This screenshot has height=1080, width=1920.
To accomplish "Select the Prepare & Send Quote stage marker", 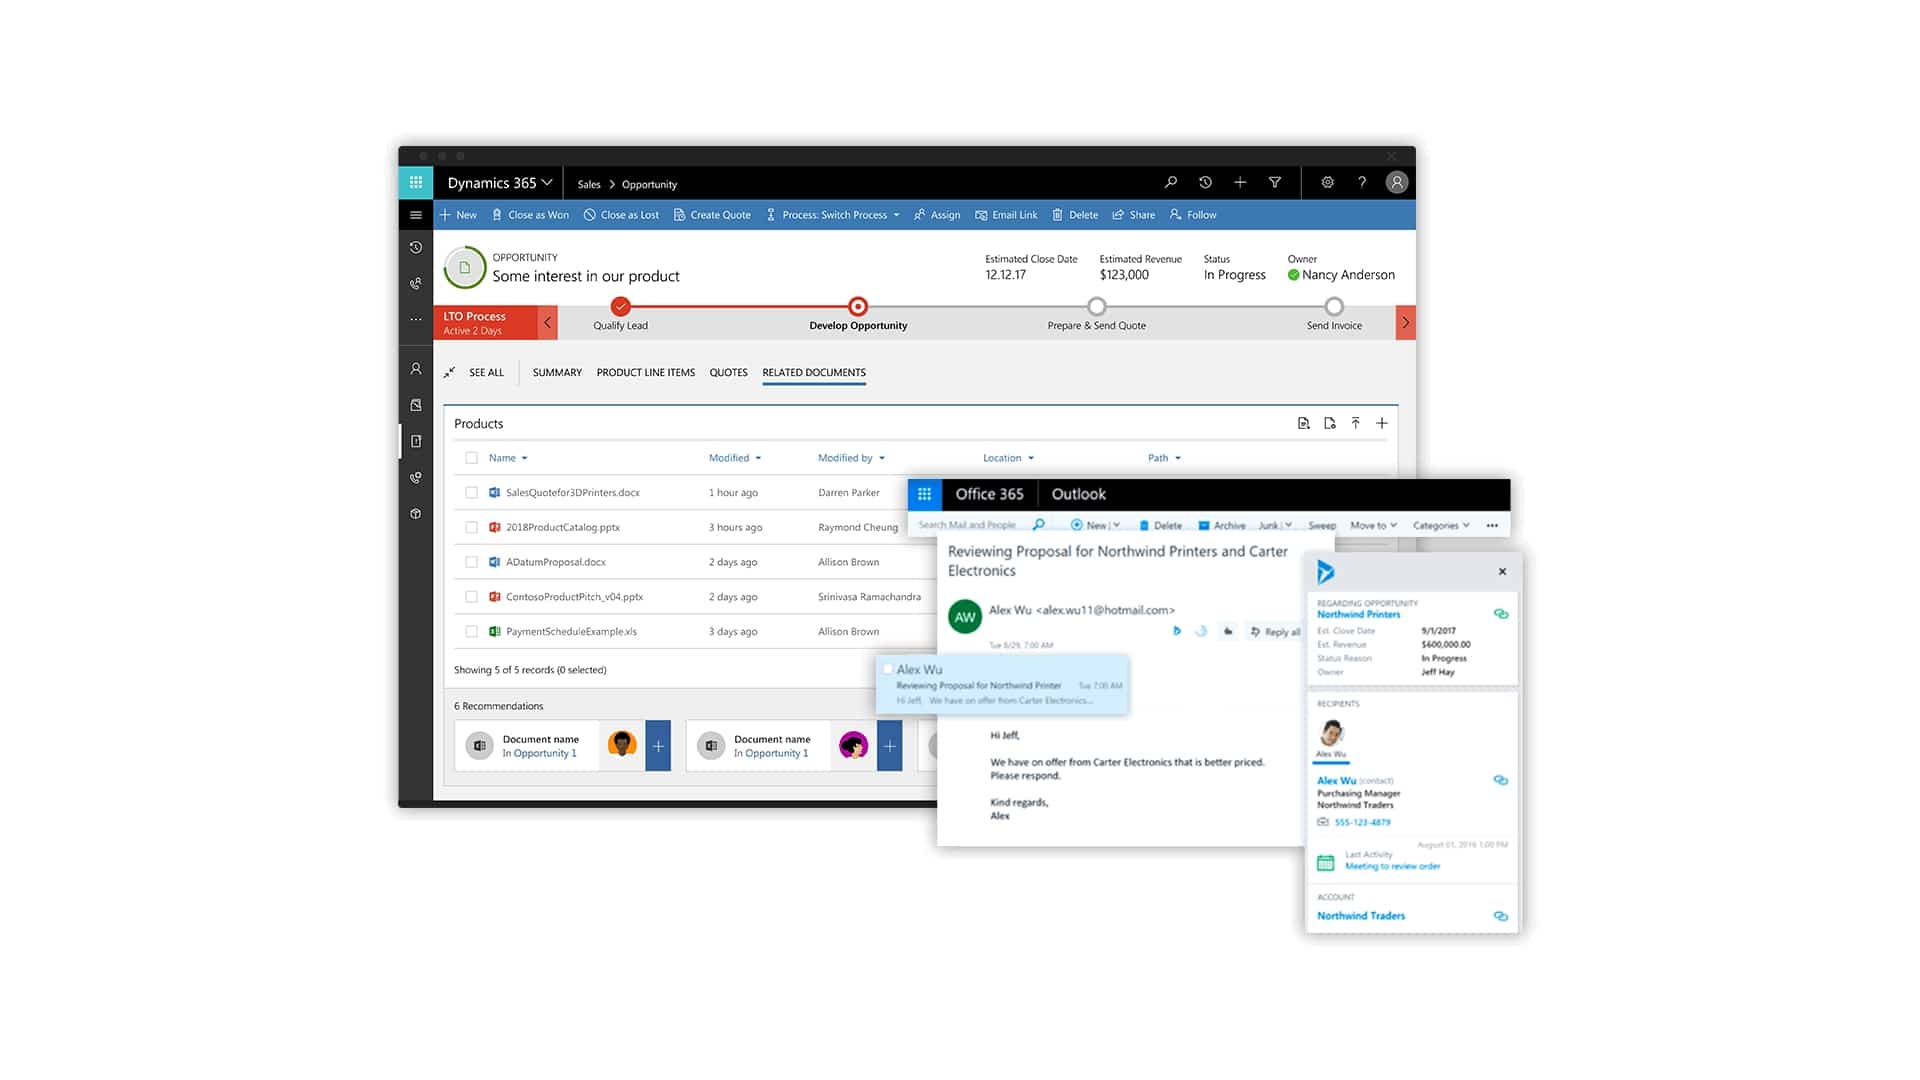I will [x=1097, y=306].
